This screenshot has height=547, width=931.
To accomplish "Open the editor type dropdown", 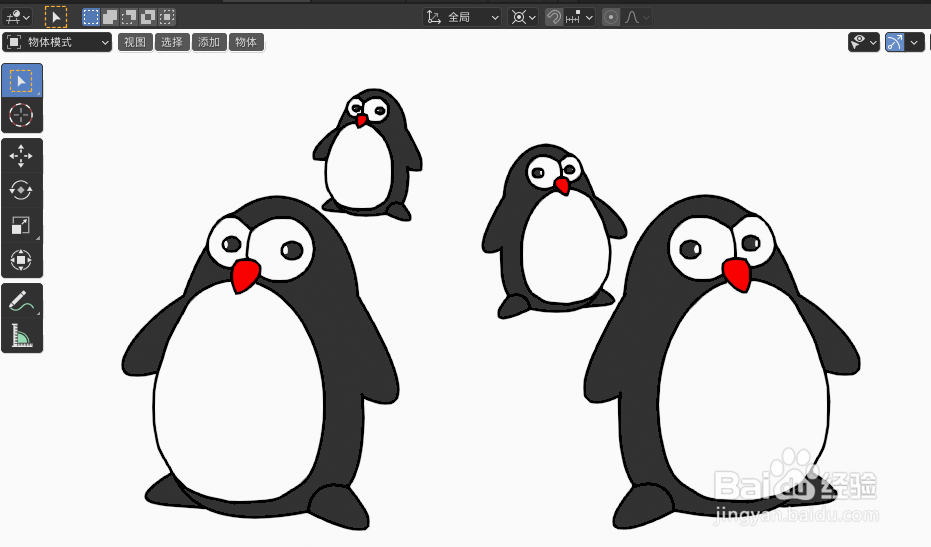I will point(17,17).
